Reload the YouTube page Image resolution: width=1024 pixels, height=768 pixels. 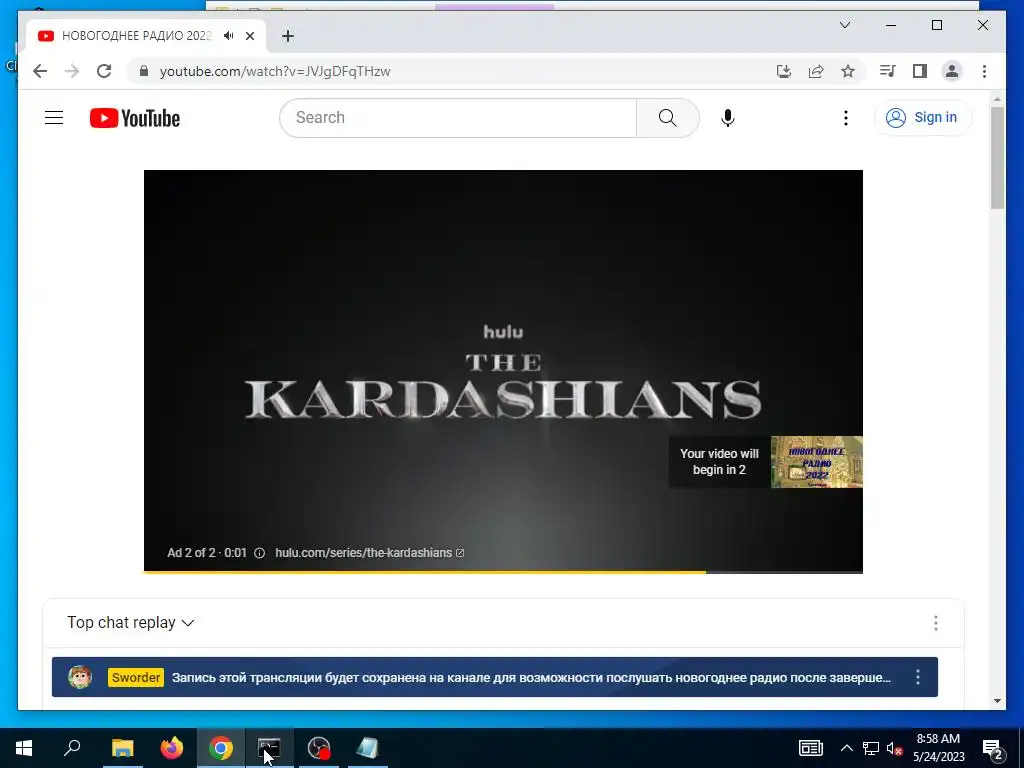tap(104, 71)
